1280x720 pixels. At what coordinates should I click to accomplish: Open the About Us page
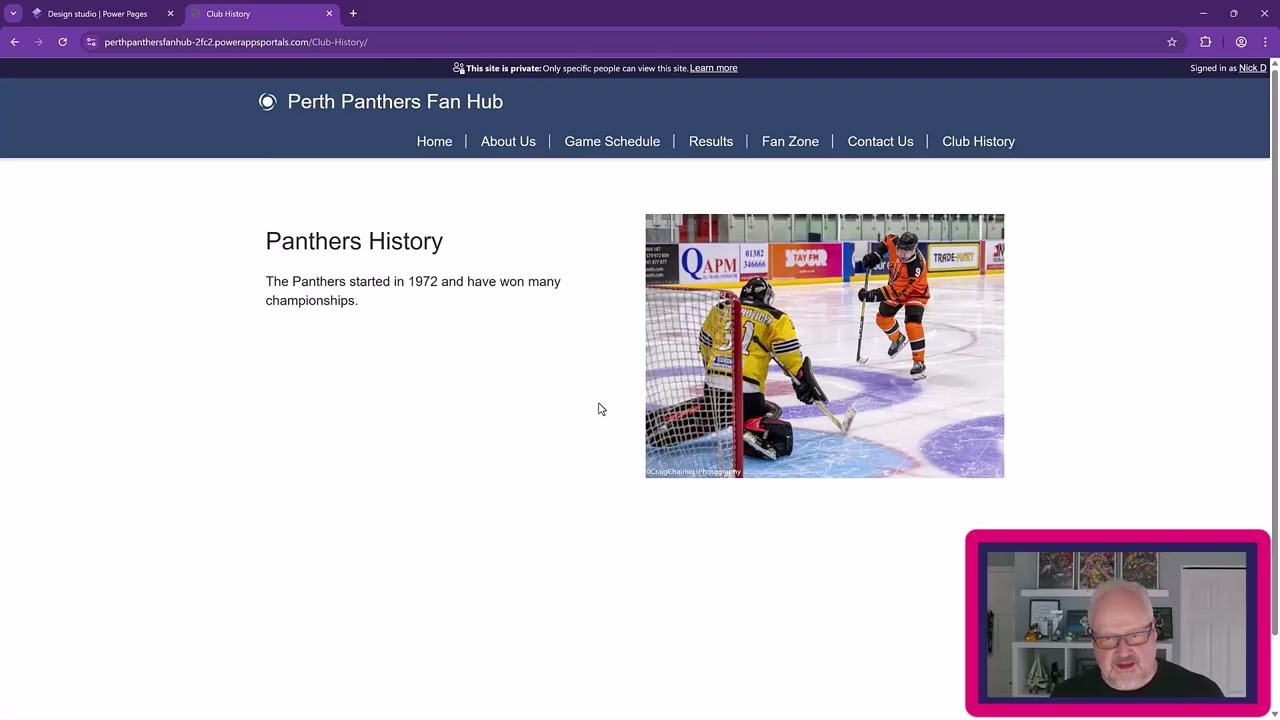click(508, 141)
